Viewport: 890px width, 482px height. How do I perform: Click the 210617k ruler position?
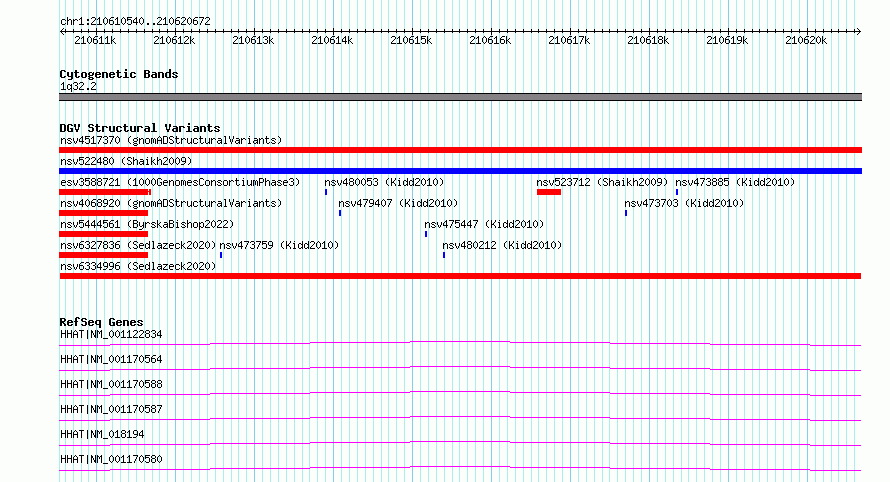(569, 40)
